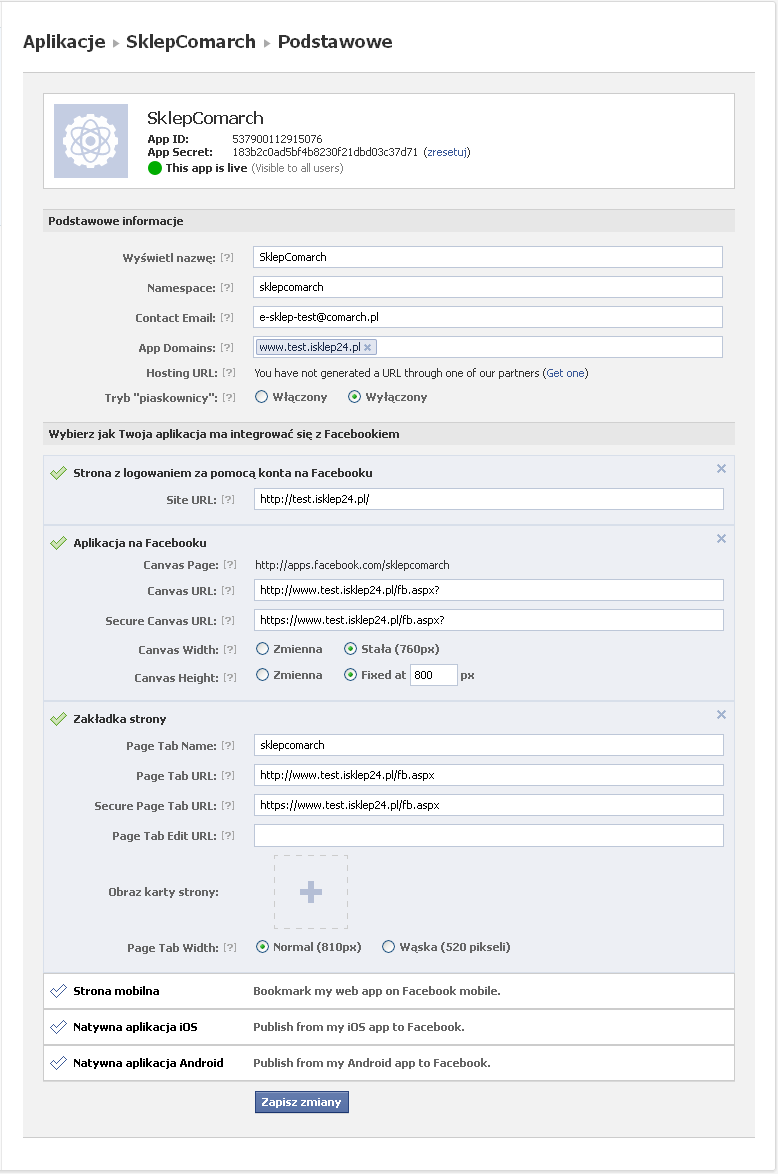The image size is (778, 1174).
Task: Click checkmark icon for Natywna aplikacja Android
Action: tap(58, 1062)
